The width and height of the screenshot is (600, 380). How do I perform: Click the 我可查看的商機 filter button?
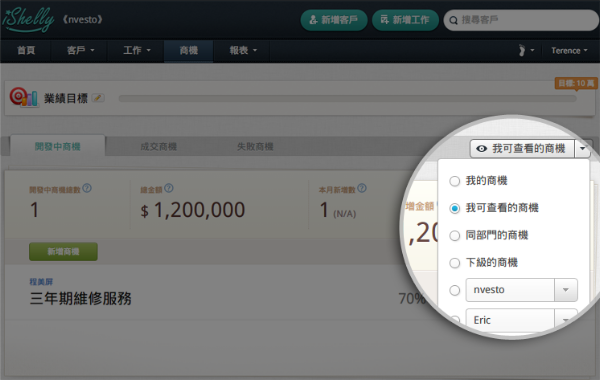coord(522,148)
